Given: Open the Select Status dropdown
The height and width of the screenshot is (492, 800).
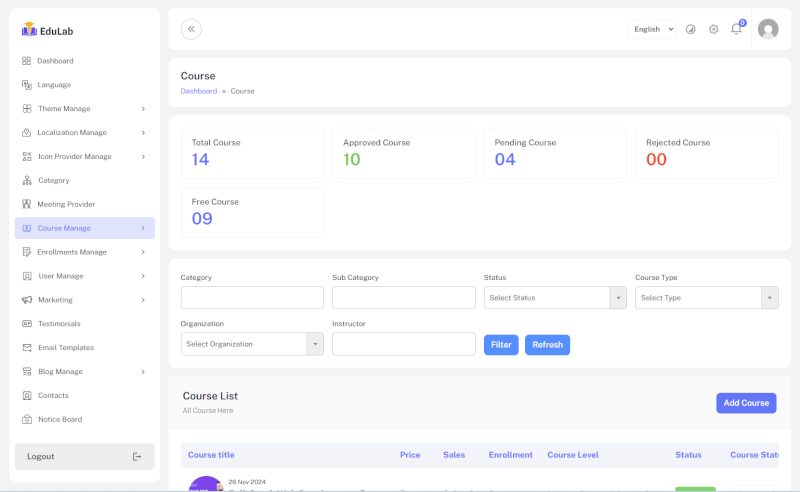Looking at the screenshot, I should pos(555,298).
